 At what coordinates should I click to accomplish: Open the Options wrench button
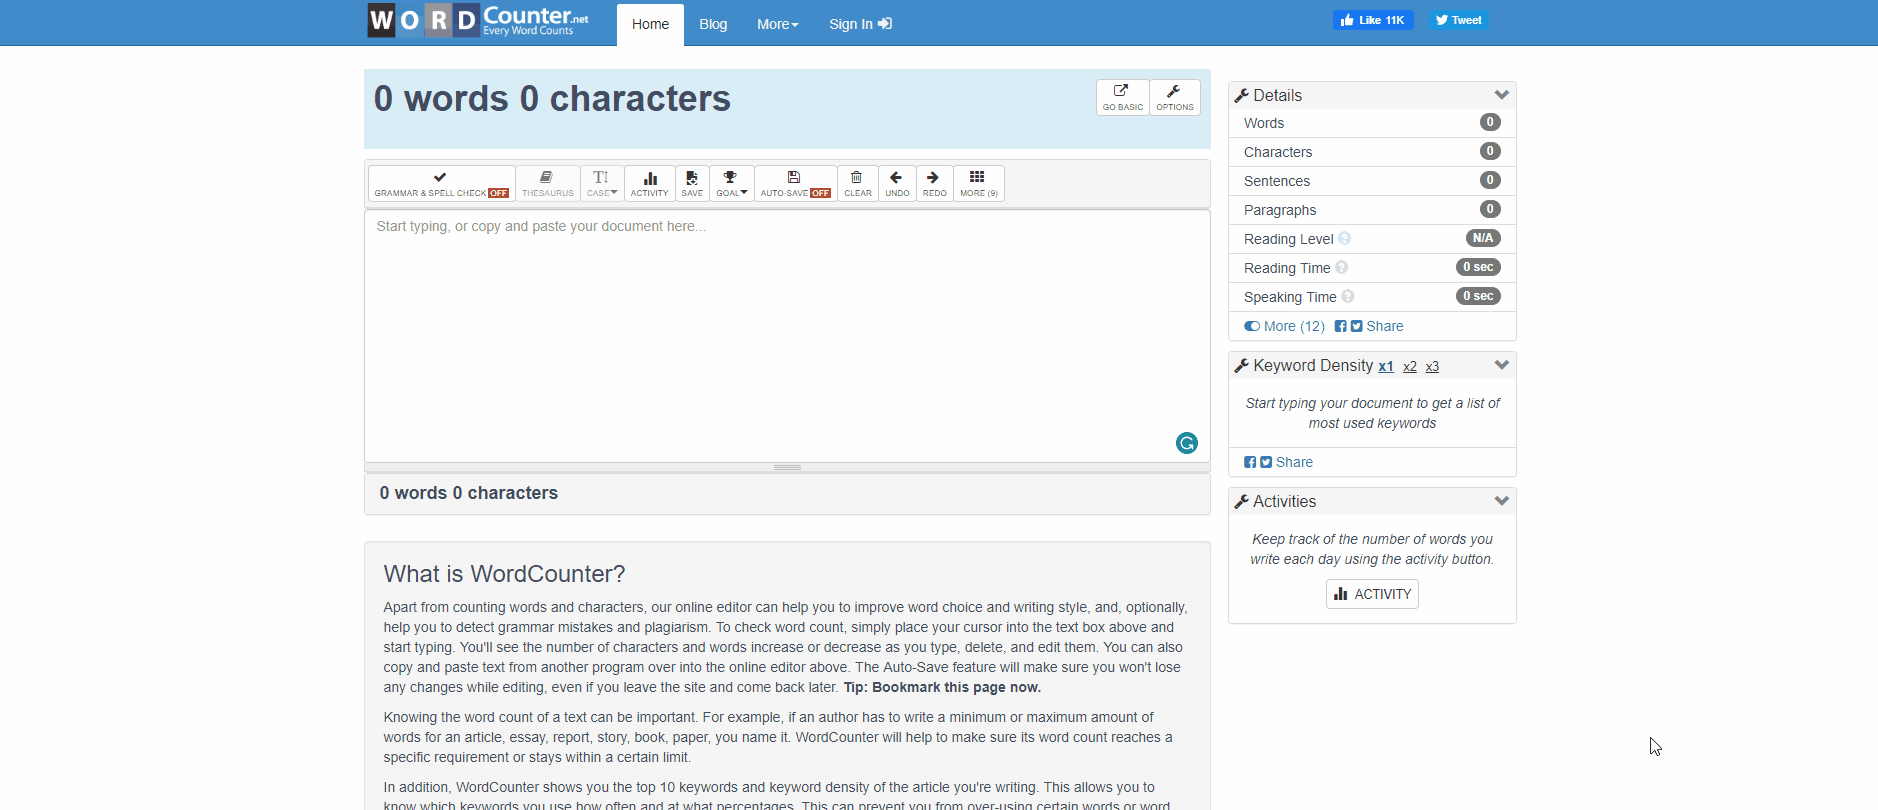(x=1175, y=98)
